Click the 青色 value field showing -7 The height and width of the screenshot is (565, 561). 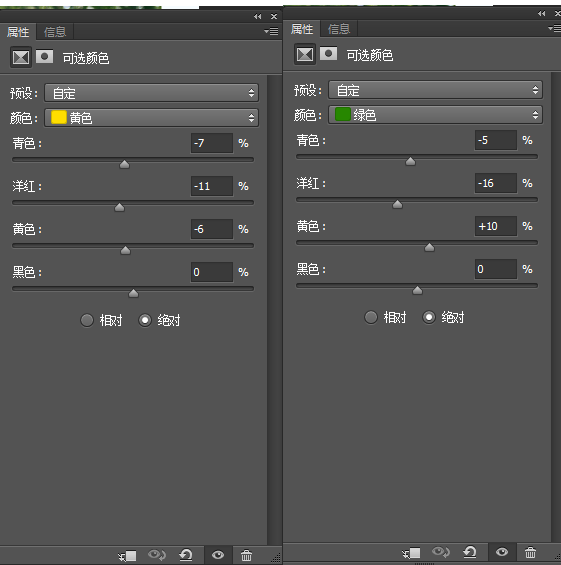click(x=212, y=143)
